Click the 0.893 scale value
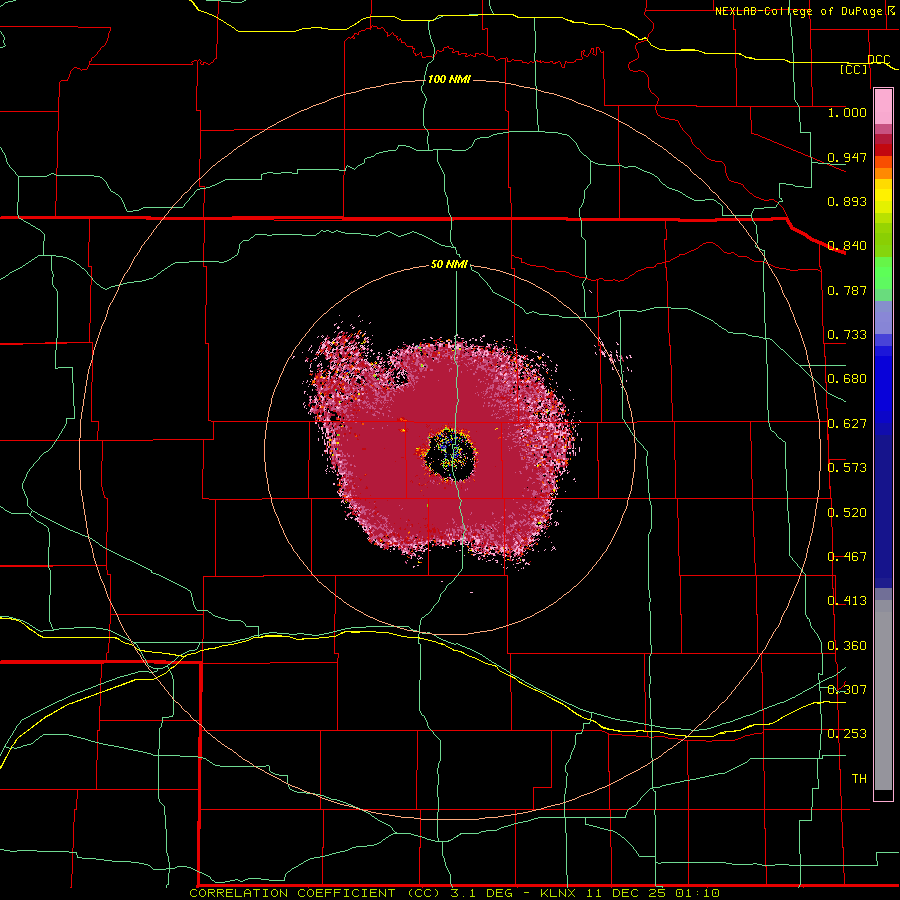Image resolution: width=900 pixels, height=900 pixels. click(x=847, y=201)
